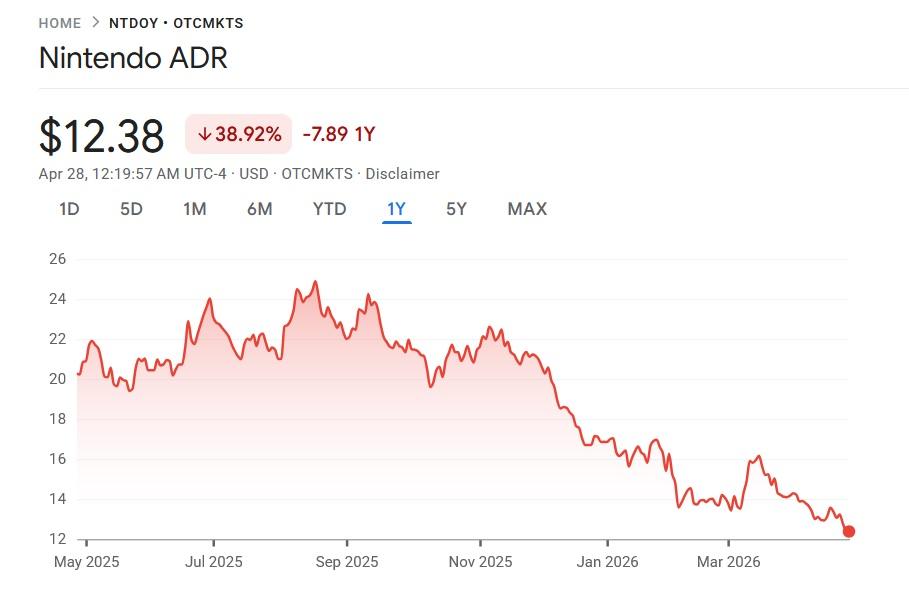Open the Disclaimer link

(x=402, y=174)
